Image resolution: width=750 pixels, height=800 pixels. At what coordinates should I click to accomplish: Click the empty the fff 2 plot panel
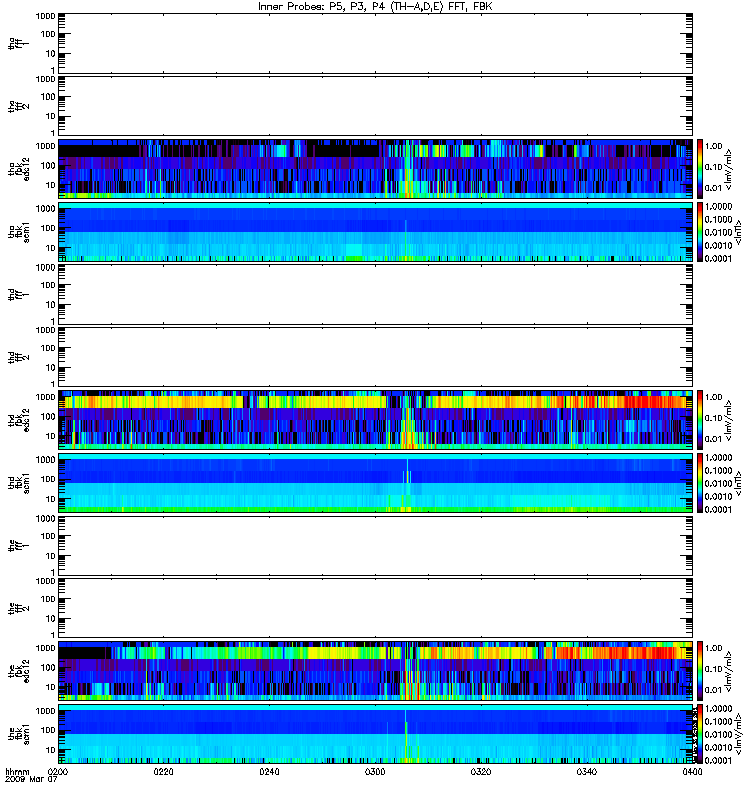click(376, 608)
